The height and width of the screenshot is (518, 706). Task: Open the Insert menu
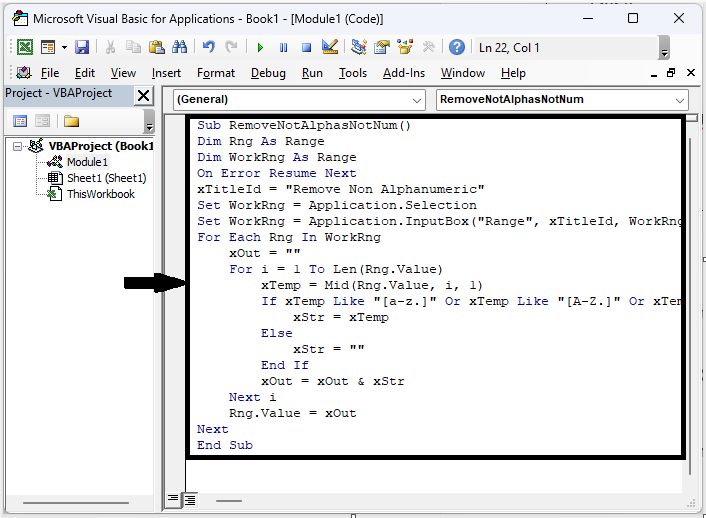coord(166,73)
